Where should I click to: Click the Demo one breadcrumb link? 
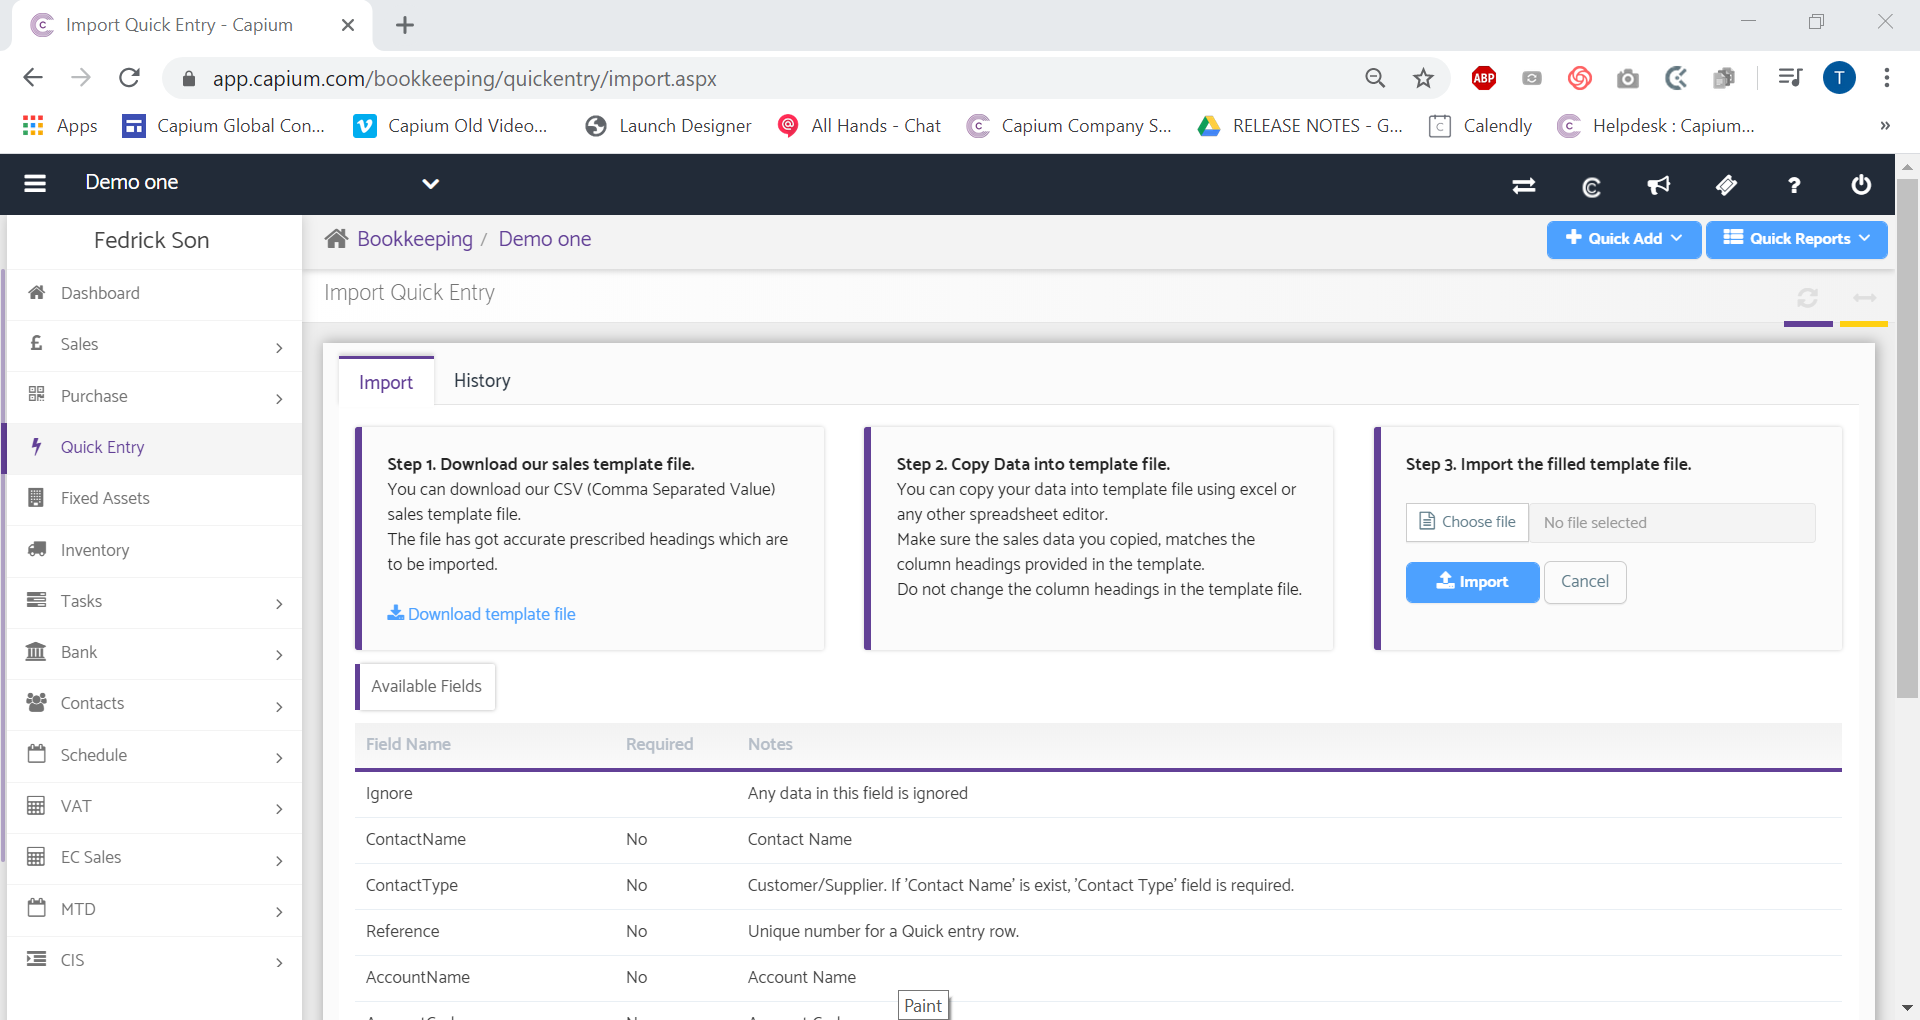point(545,239)
